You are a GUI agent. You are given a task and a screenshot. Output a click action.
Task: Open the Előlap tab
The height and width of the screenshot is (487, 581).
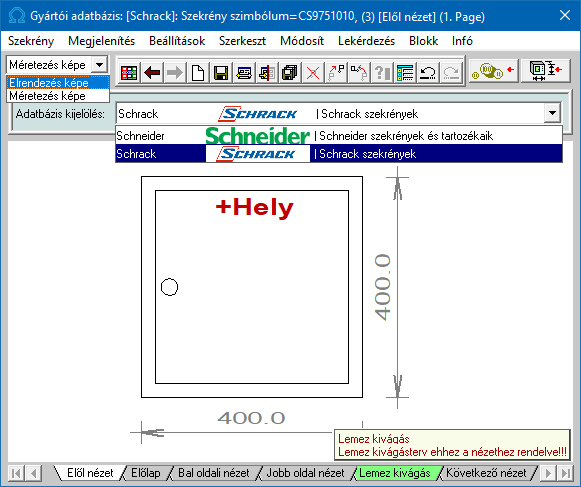tap(146, 473)
